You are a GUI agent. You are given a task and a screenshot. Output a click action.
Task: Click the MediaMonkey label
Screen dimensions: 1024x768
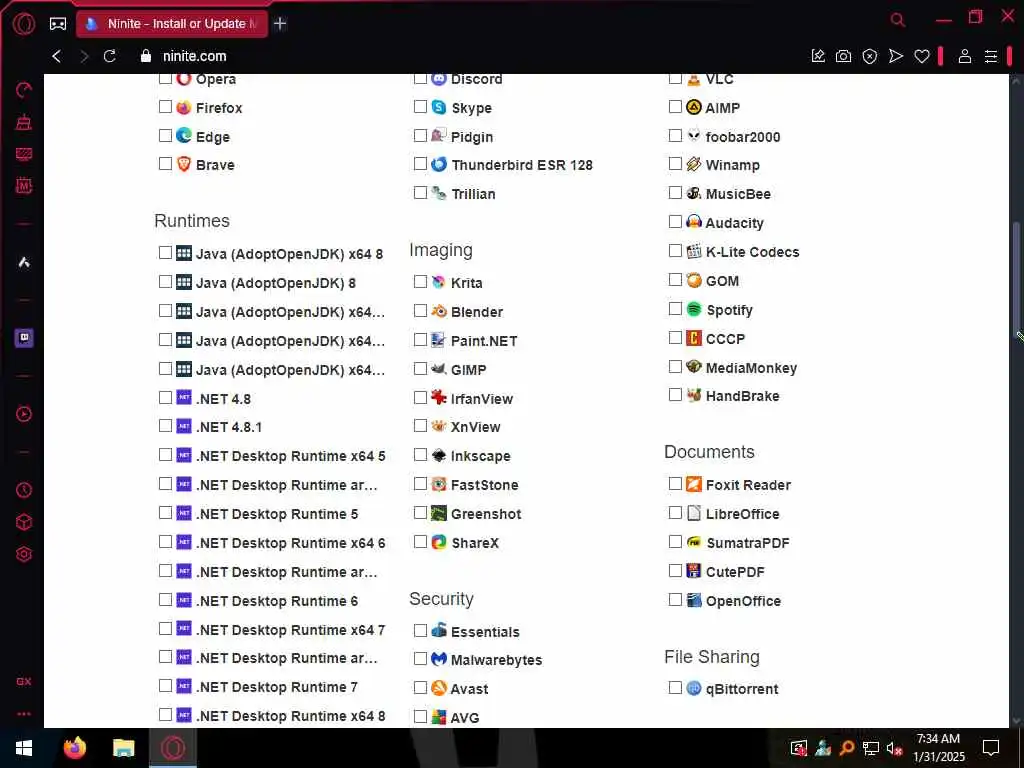pyautogui.click(x=751, y=368)
